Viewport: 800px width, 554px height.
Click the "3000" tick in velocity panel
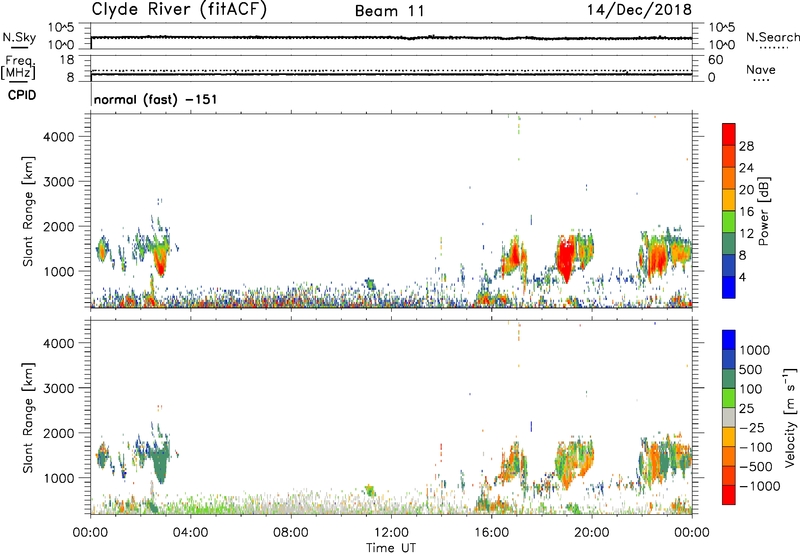(59, 388)
